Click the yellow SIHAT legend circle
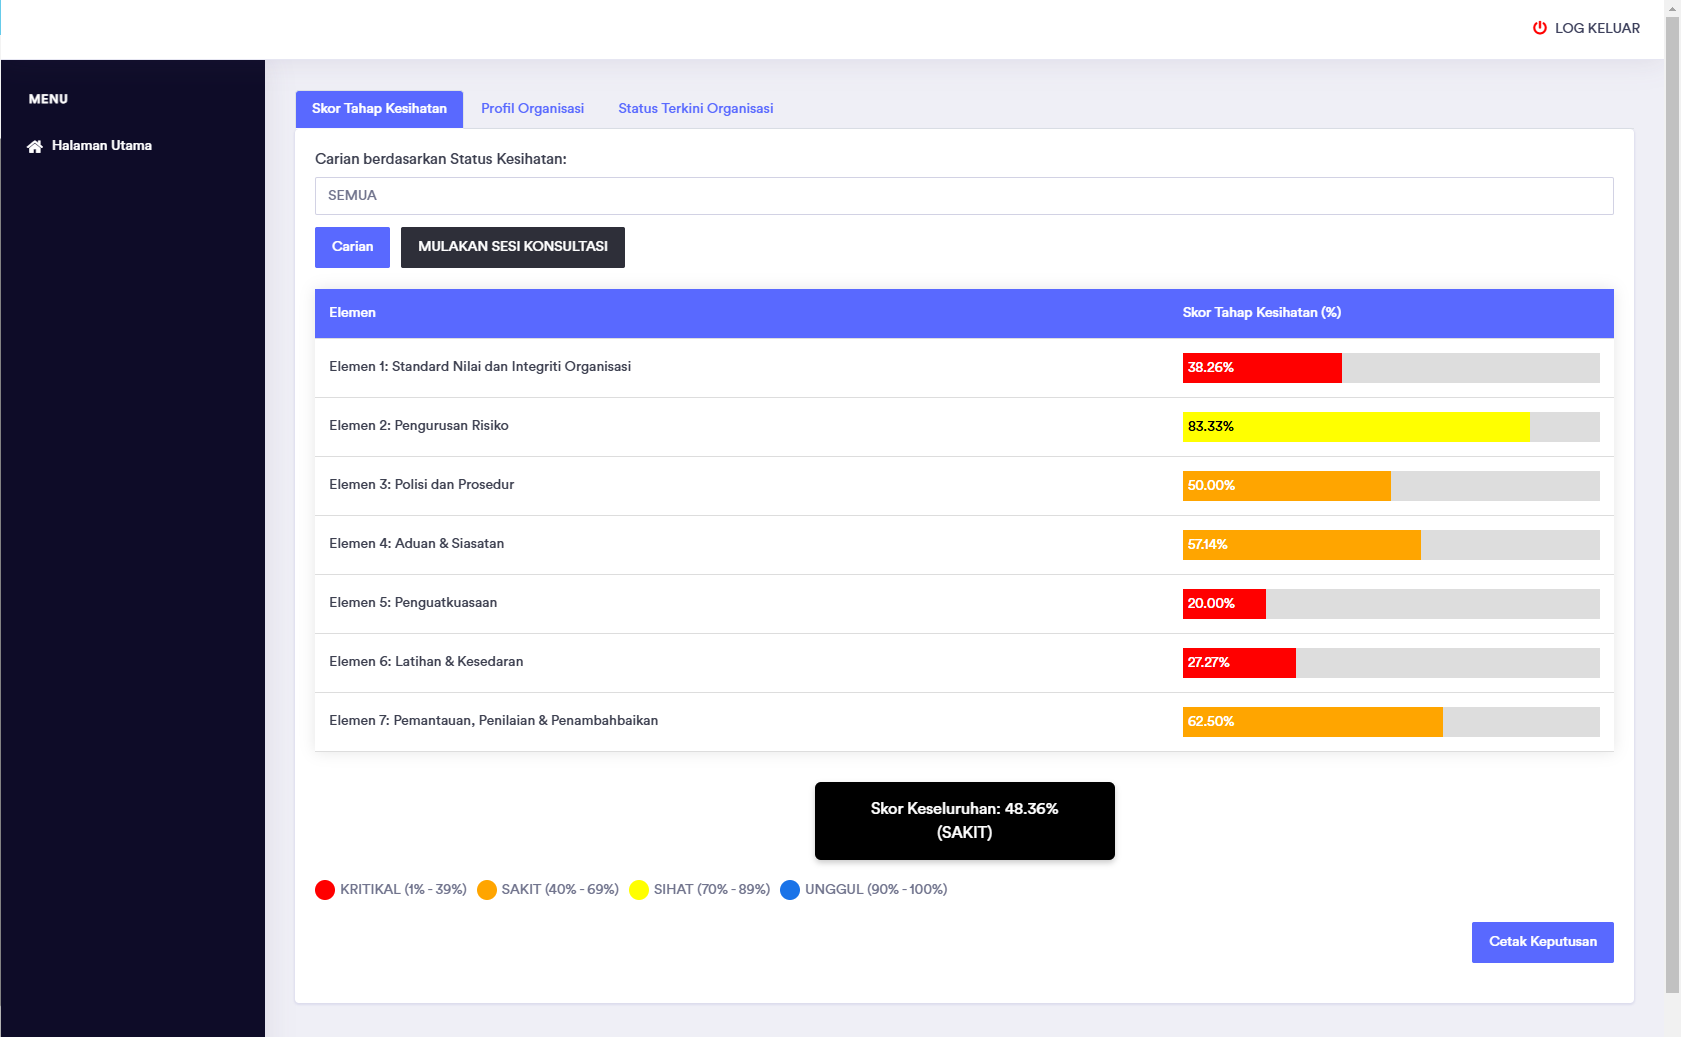This screenshot has width=1681, height=1037. [639, 890]
